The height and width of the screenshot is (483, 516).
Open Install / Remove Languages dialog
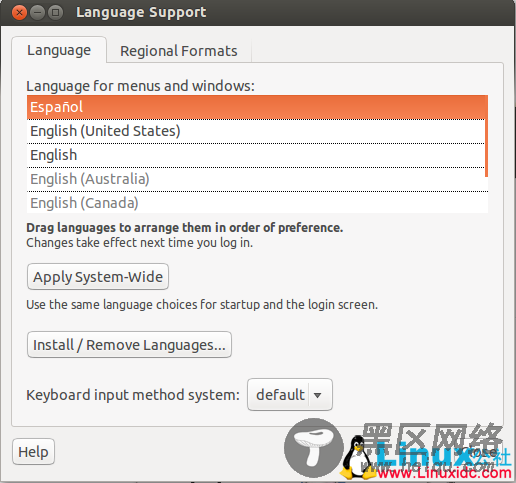(x=129, y=345)
